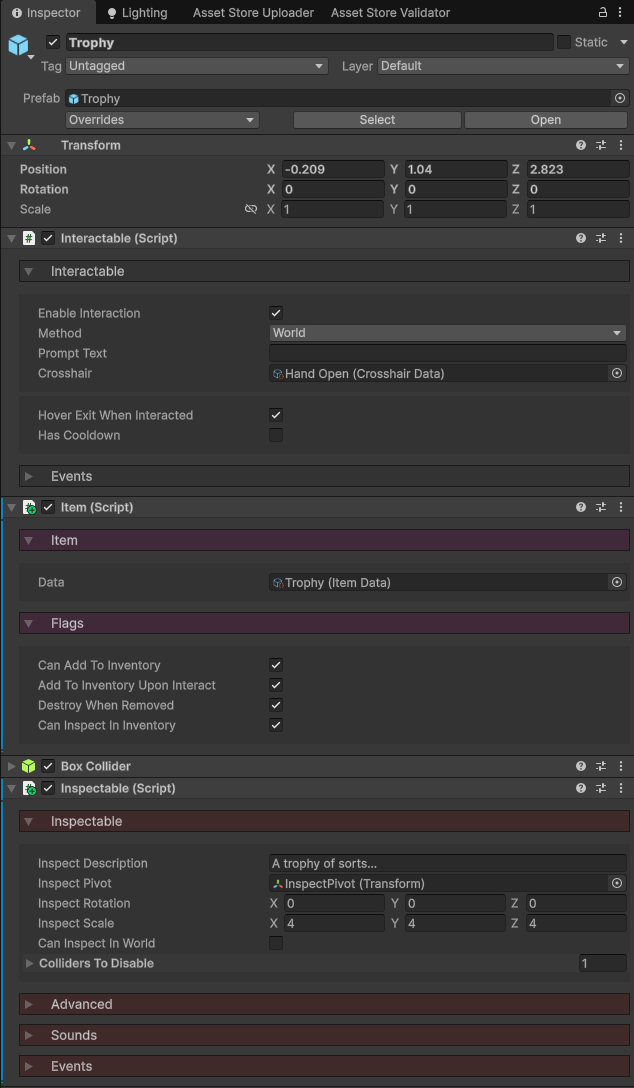Click the prefab Open button

coord(545,120)
